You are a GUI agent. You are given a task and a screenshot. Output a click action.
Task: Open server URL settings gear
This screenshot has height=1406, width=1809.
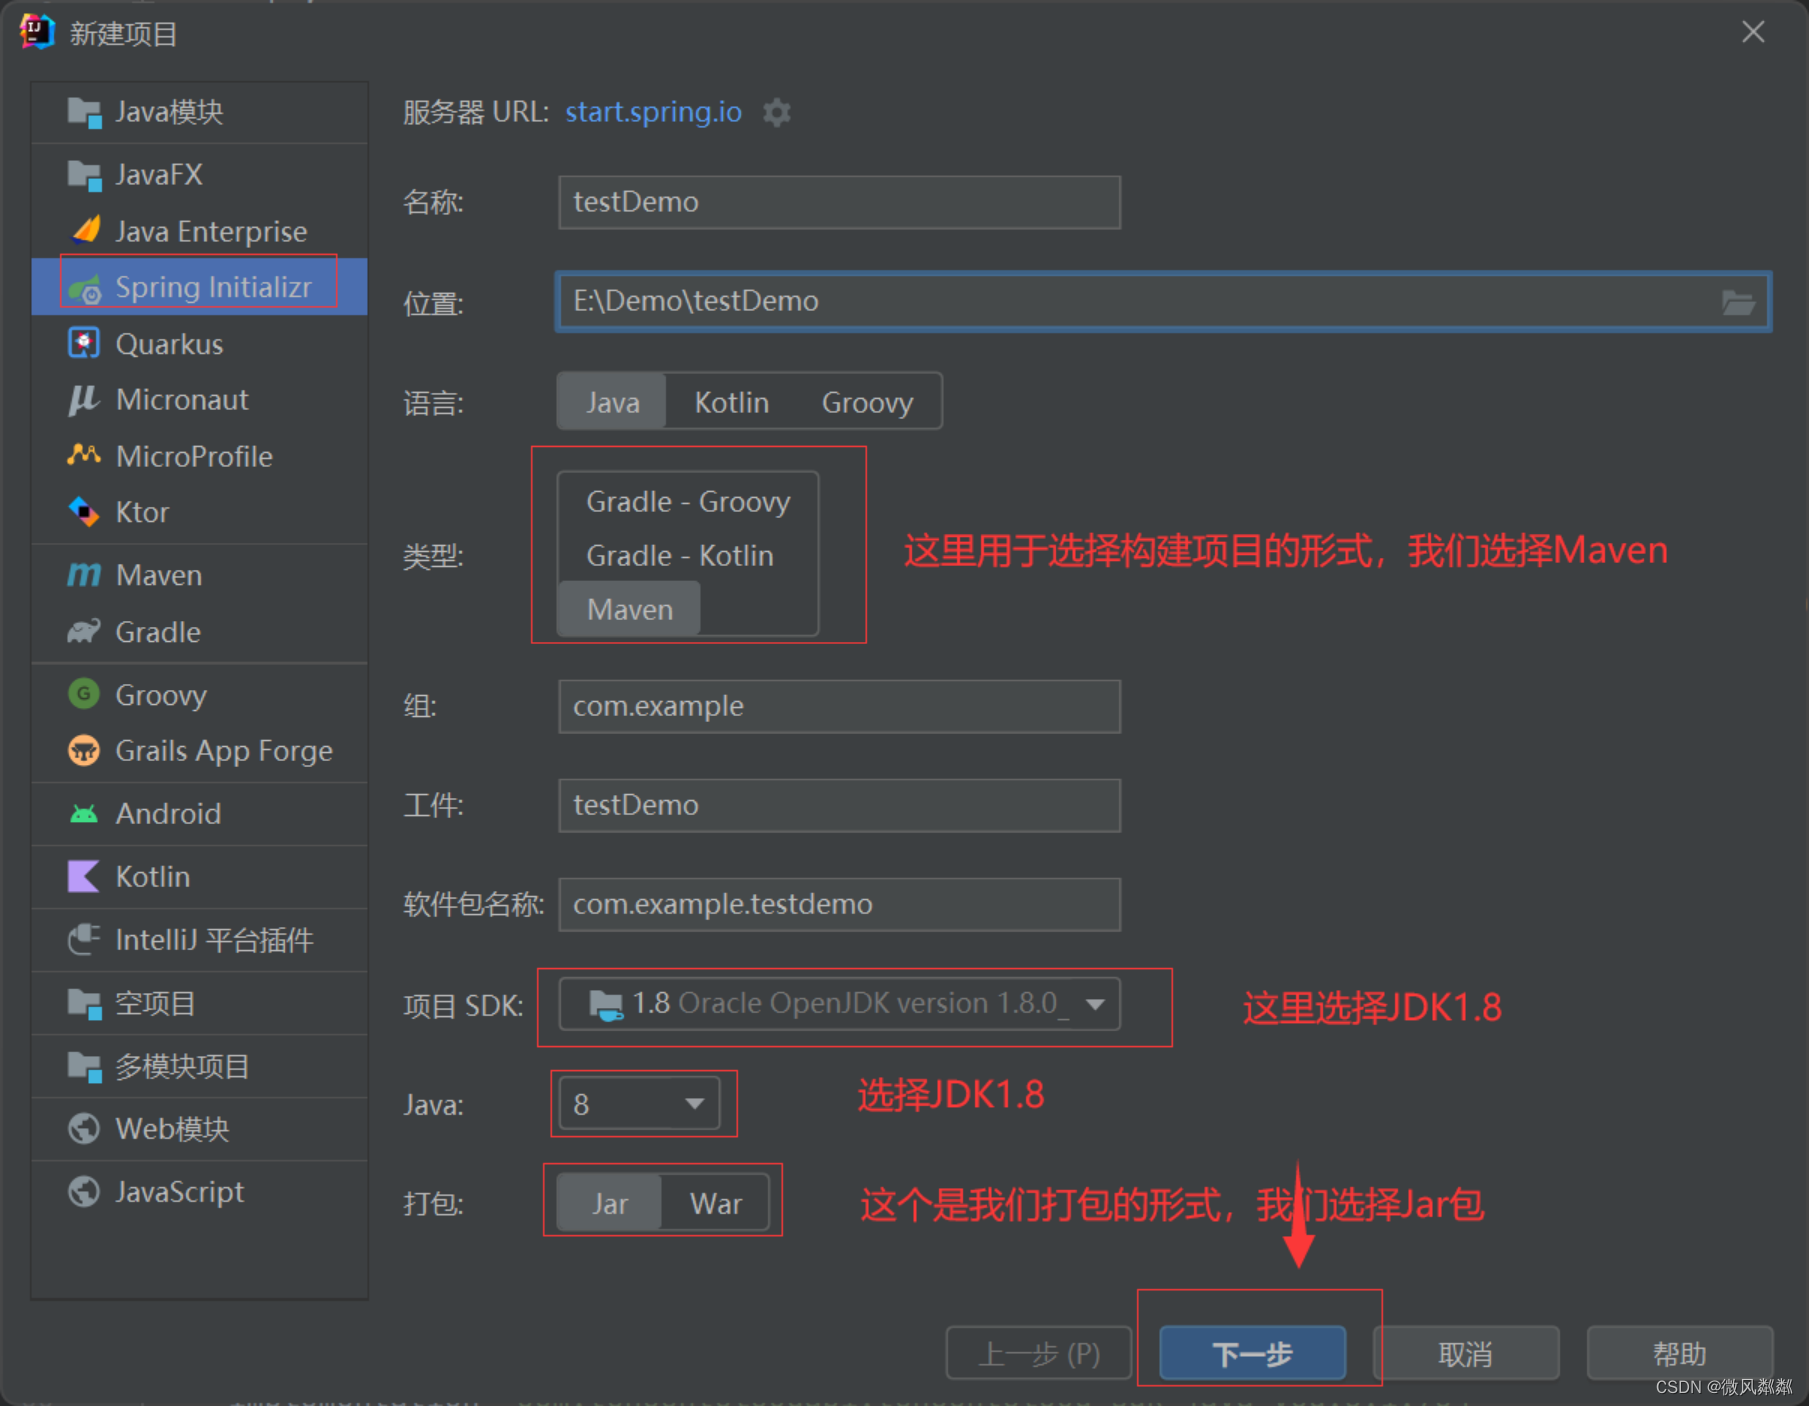(777, 113)
